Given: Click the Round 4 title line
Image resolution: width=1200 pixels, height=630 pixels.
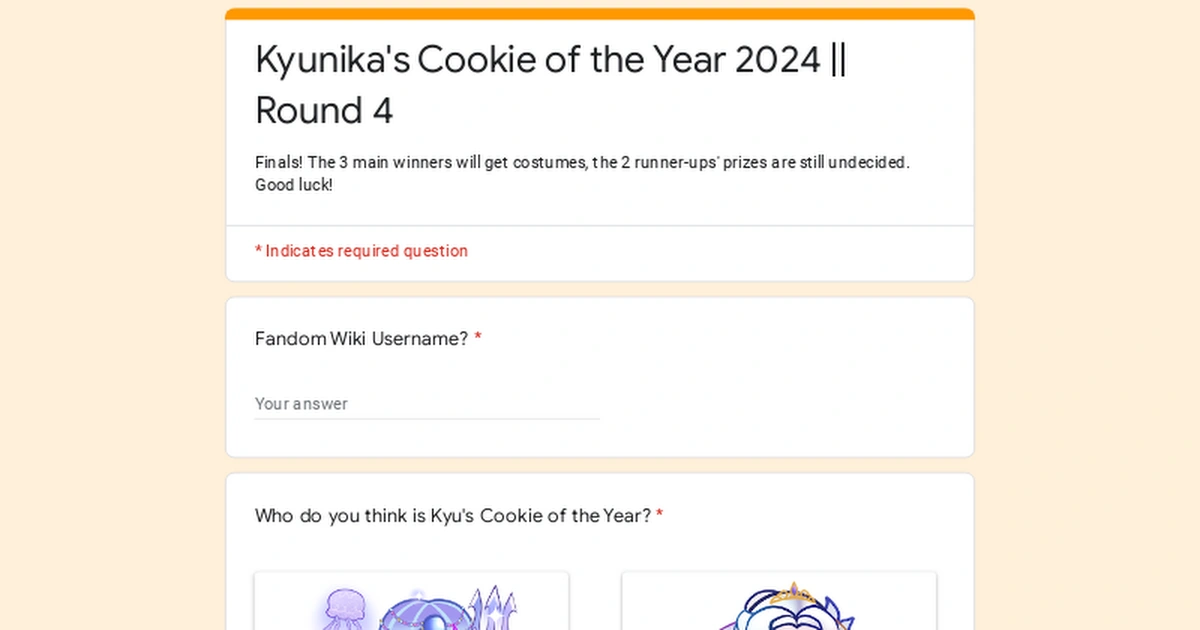Looking at the screenshot, I should click(324, 110).
